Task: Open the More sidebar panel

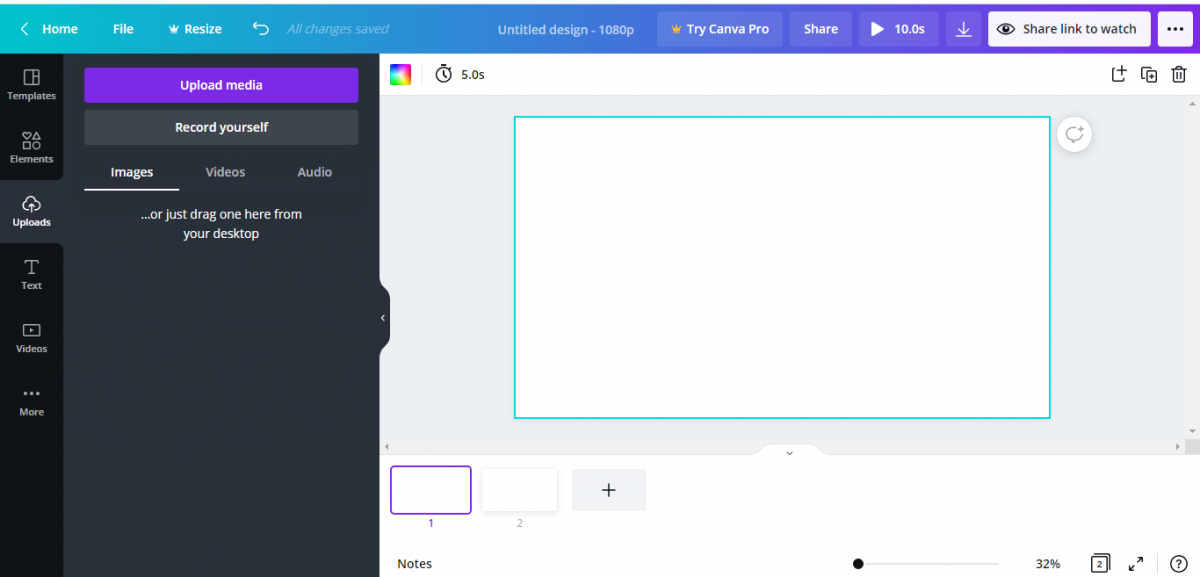Action: [31, 401]
